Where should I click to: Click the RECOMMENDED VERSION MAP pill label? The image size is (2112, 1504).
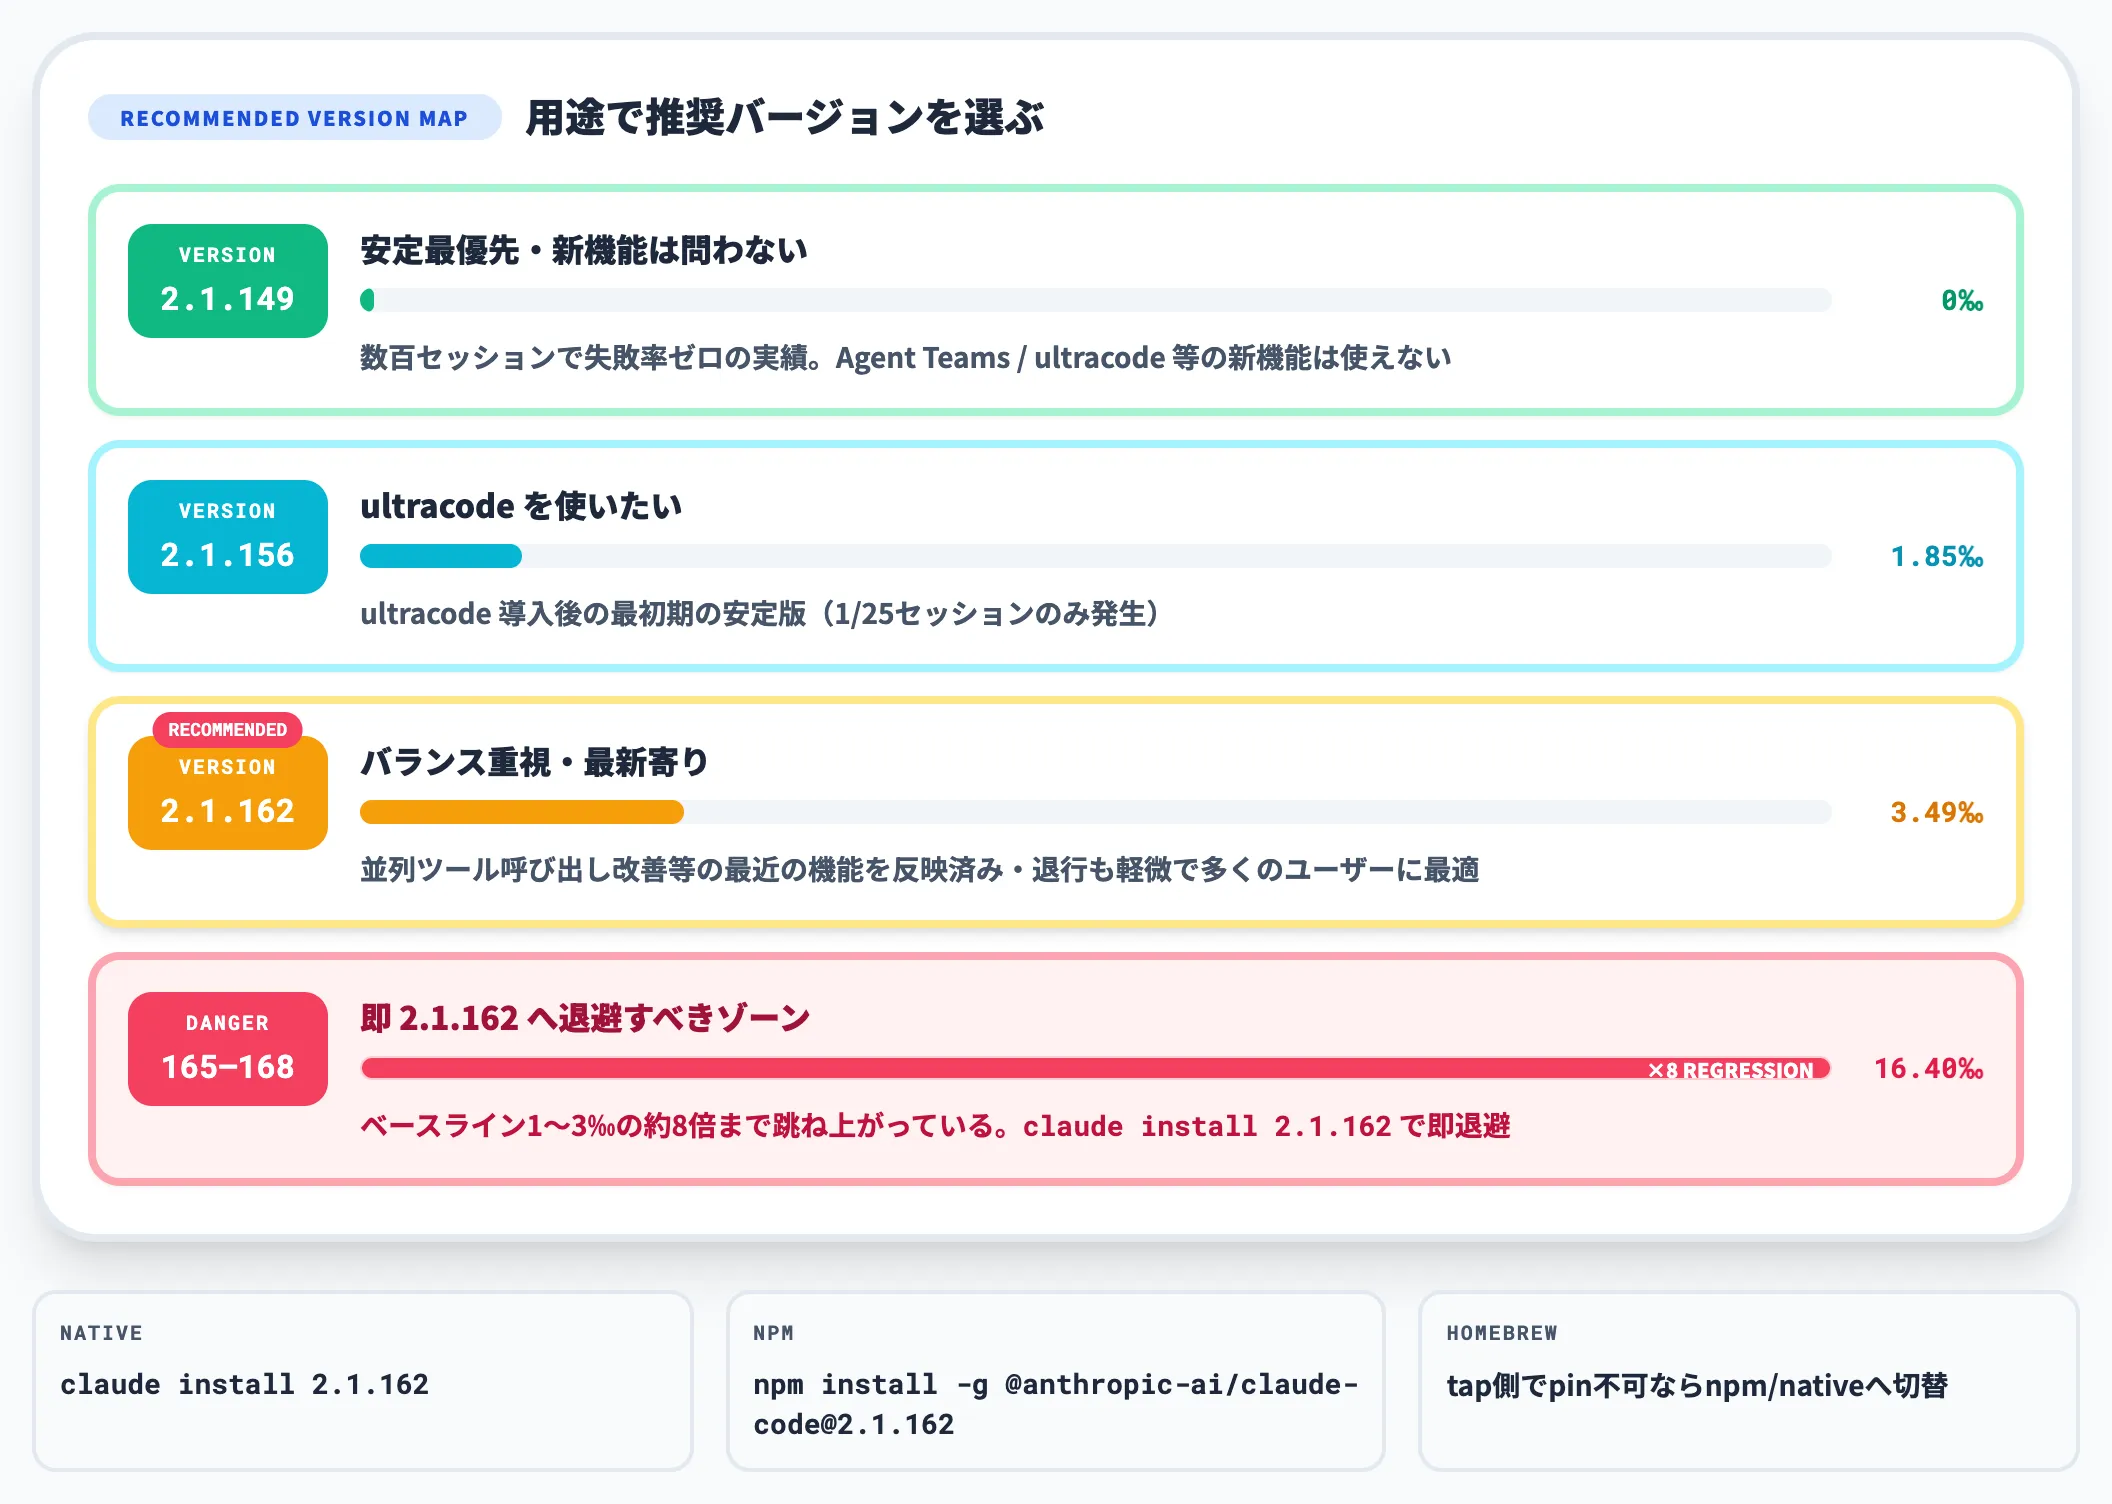(294, 118)
